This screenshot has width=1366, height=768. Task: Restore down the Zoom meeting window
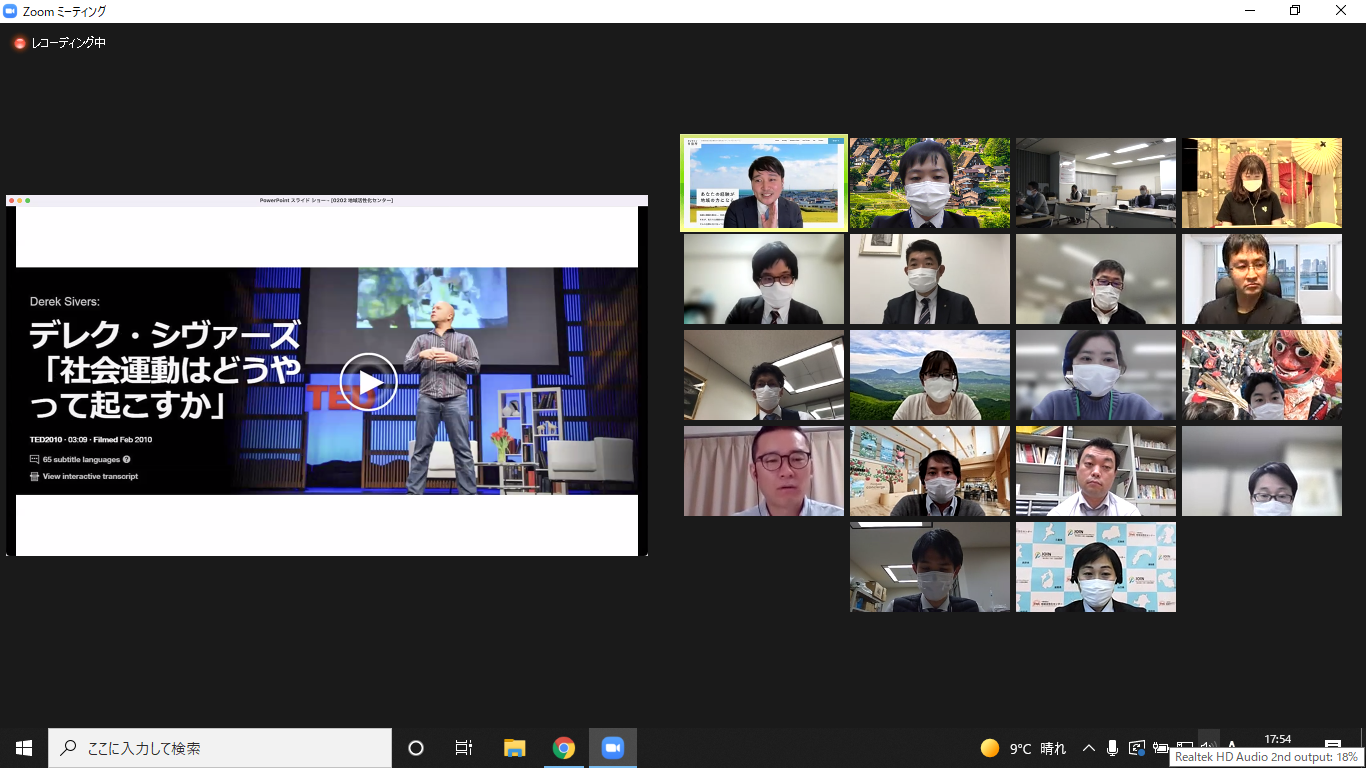point(1295,11)
